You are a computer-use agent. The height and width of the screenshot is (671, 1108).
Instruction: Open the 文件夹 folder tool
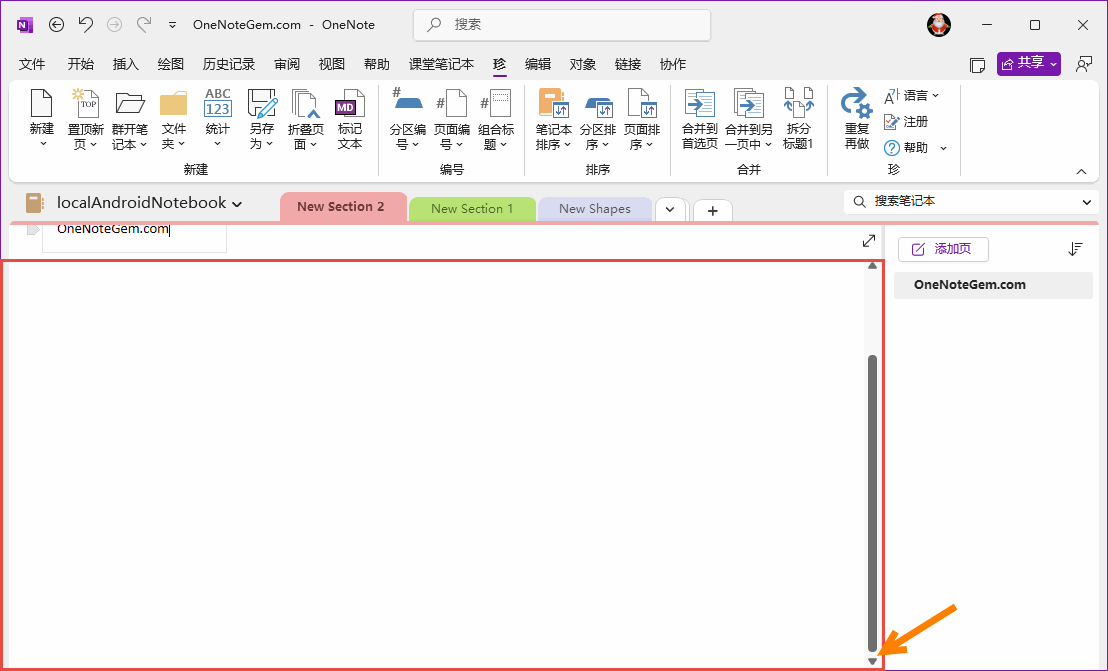173,118
